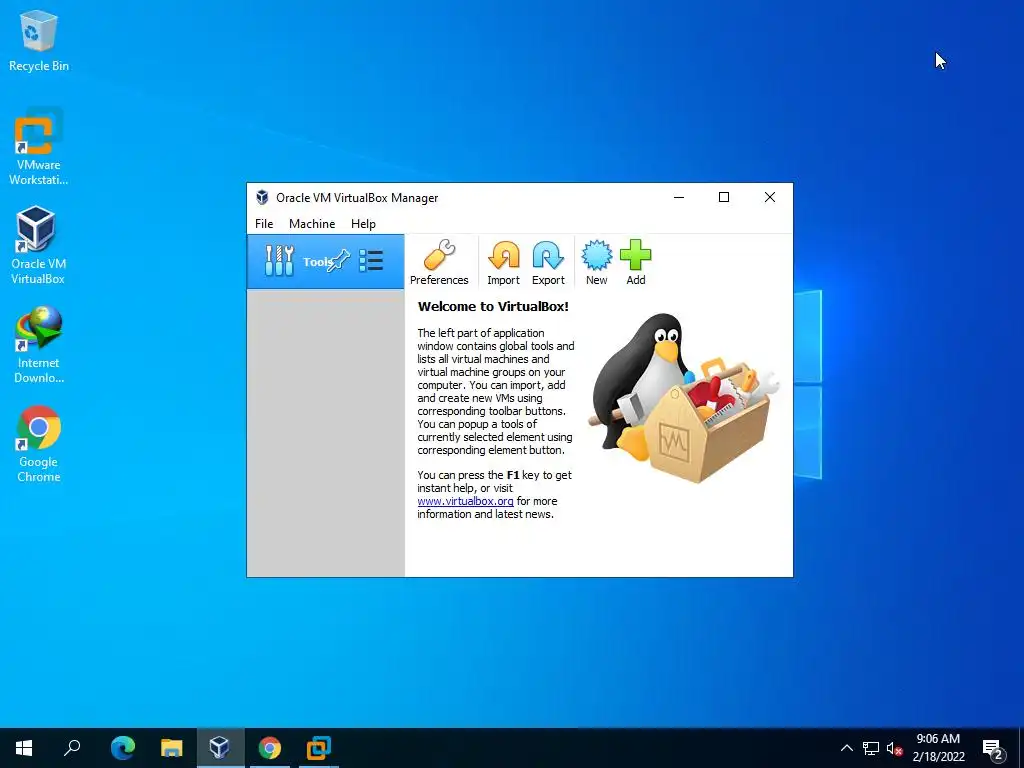Open the Tools list menu icon
The width and height of the screenshot is (1024, 768).
coord(371,261)
